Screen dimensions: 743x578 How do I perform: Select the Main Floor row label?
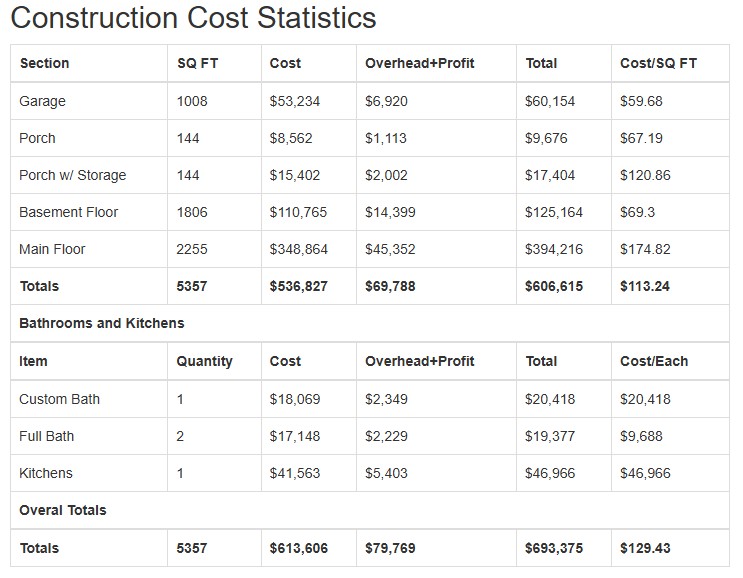pos(53,249)
